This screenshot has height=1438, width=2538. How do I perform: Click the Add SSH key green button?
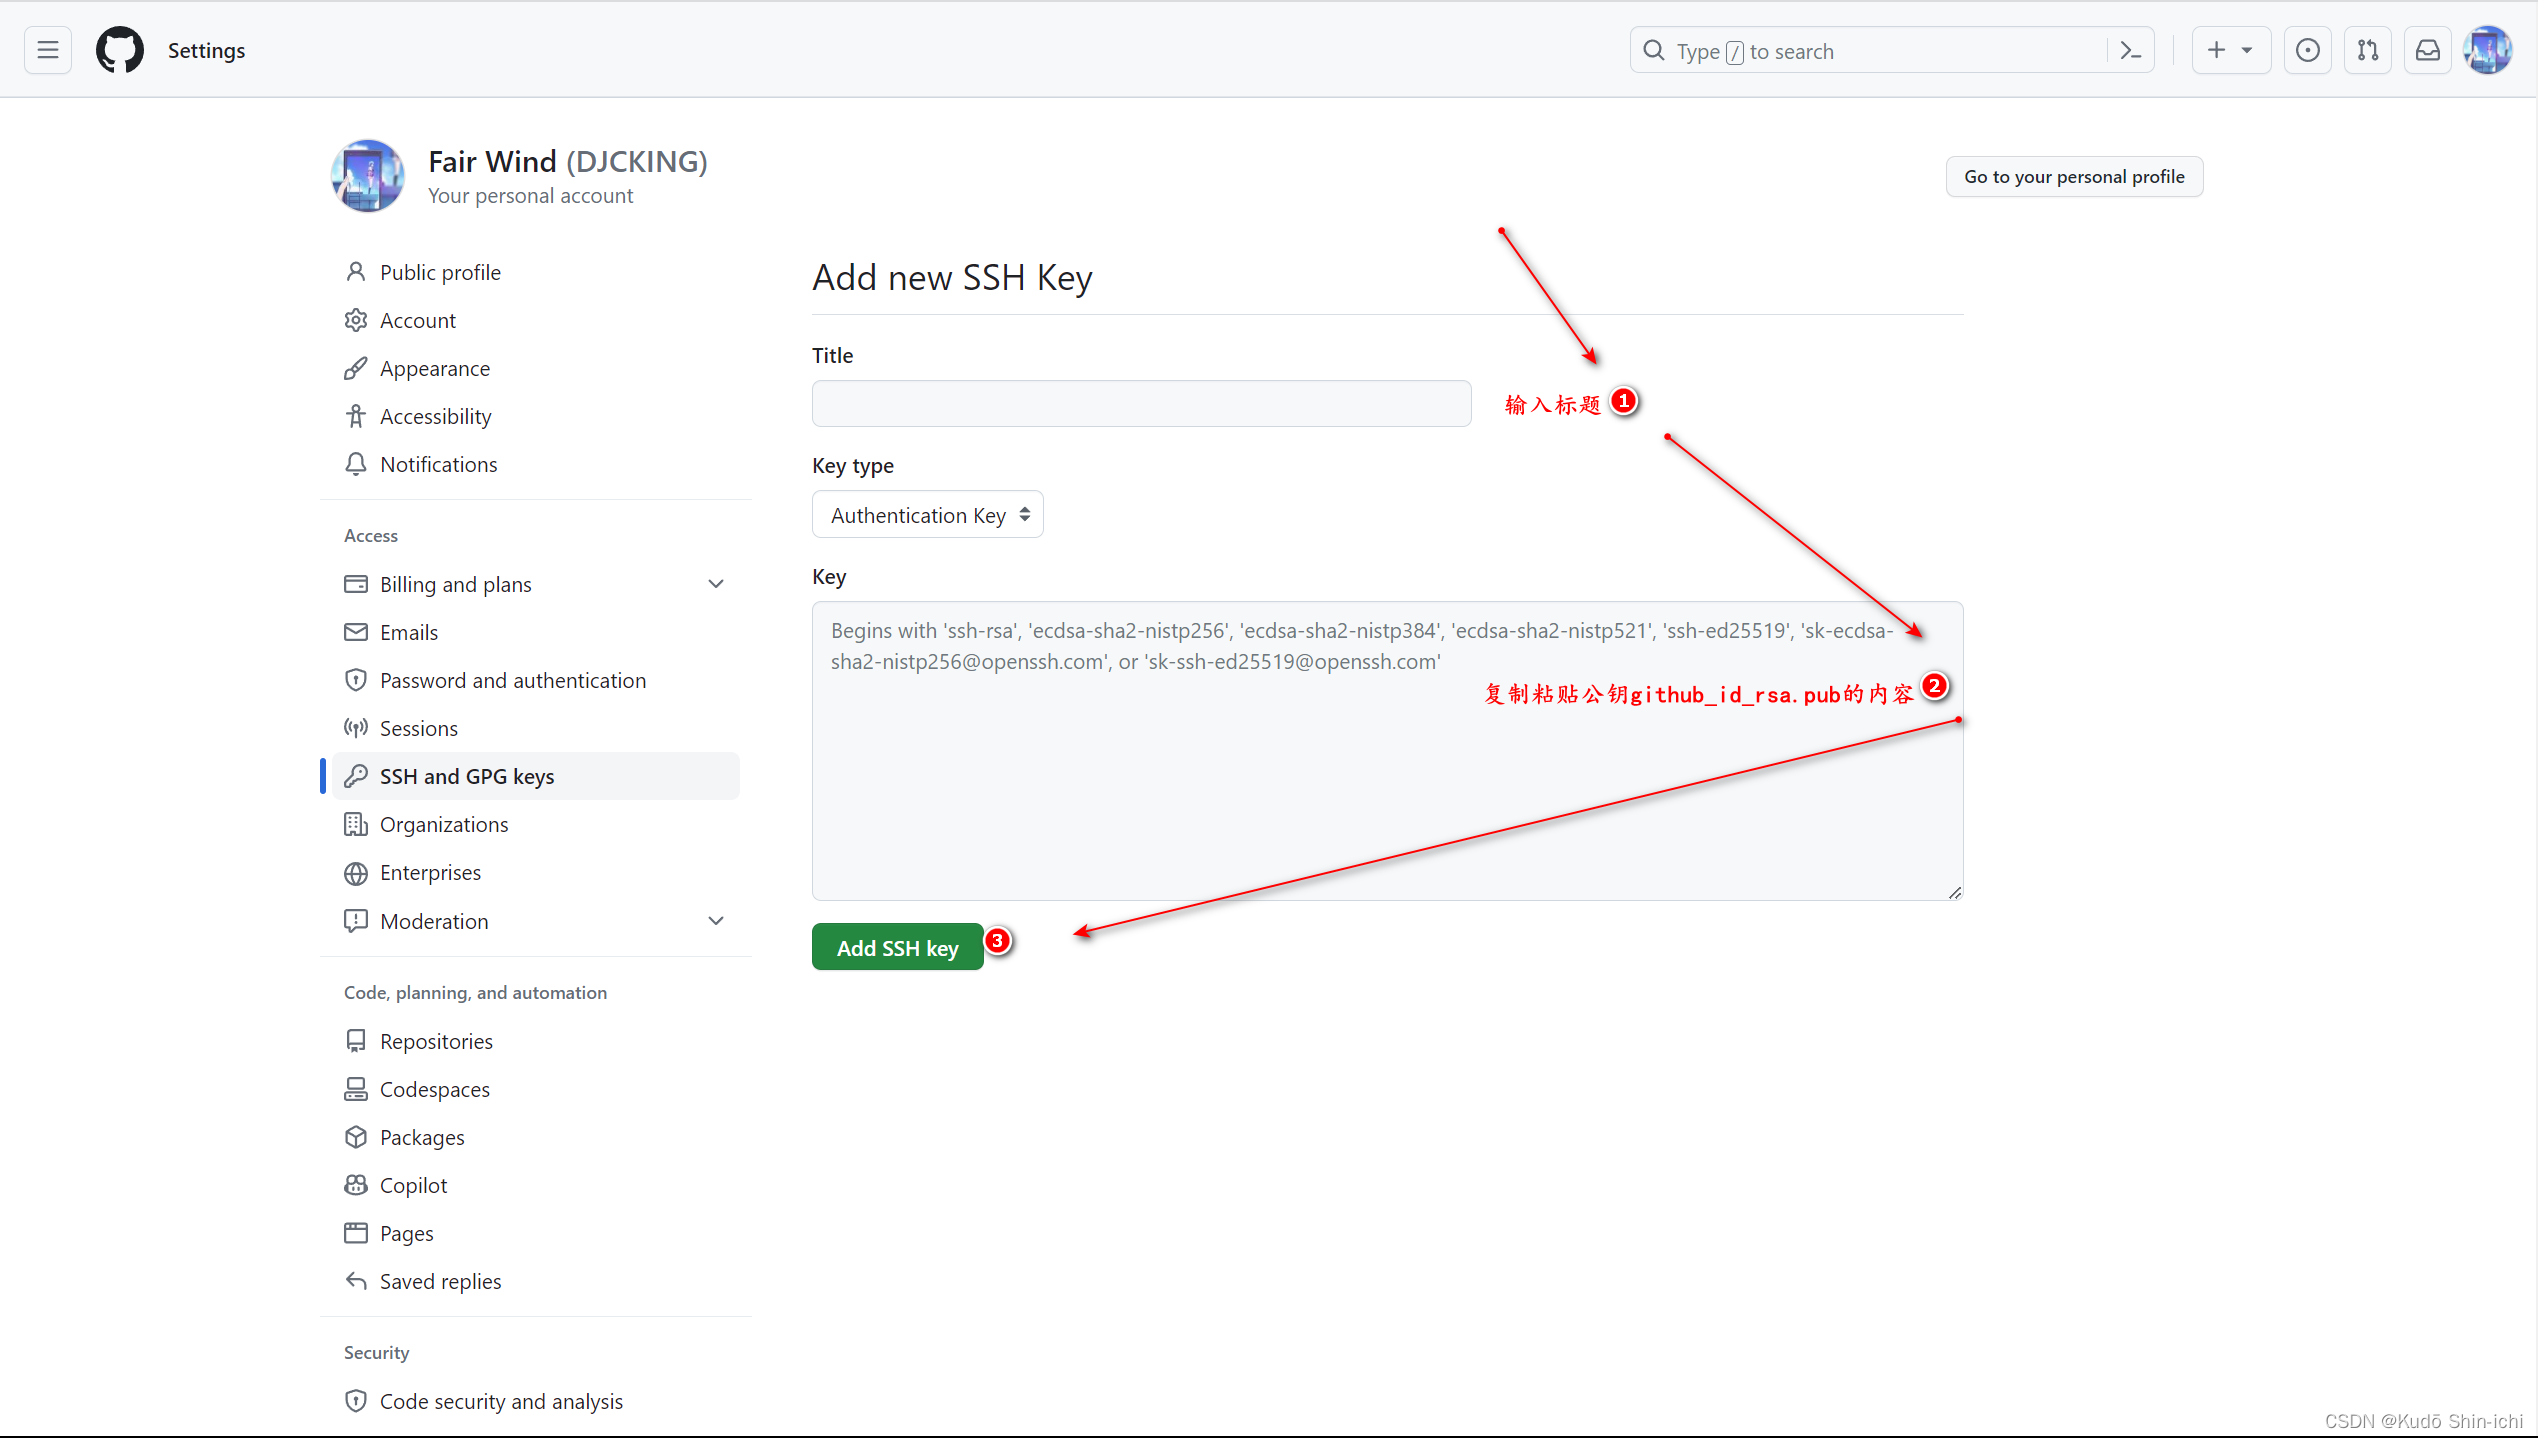click(x=898, y=946)
